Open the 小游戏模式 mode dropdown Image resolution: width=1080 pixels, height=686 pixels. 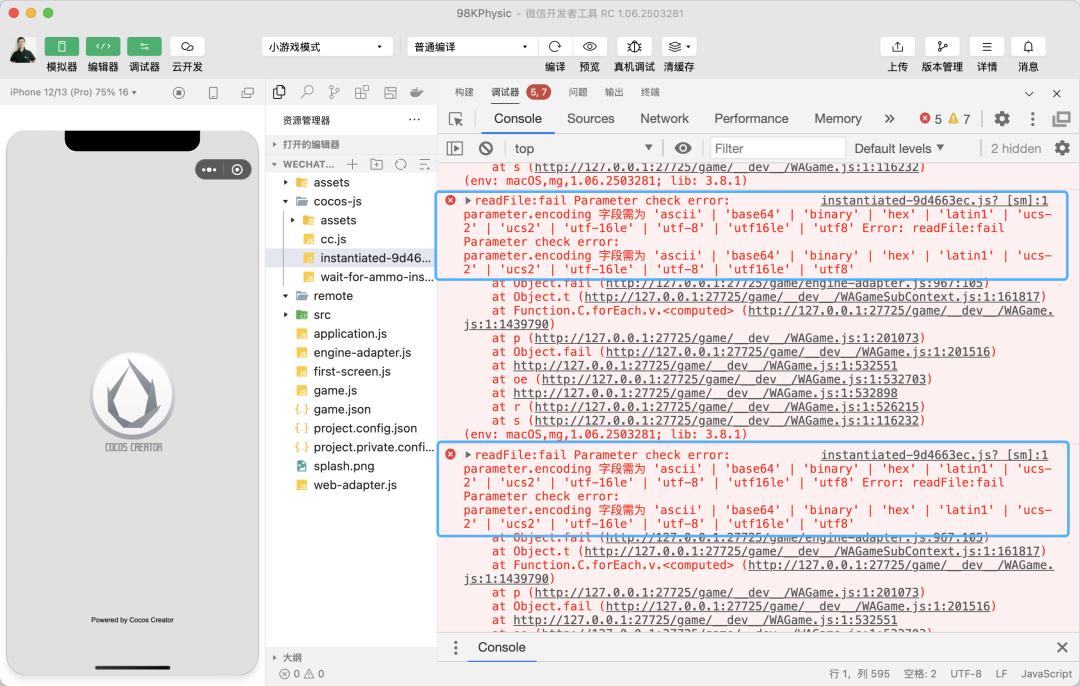326,47
